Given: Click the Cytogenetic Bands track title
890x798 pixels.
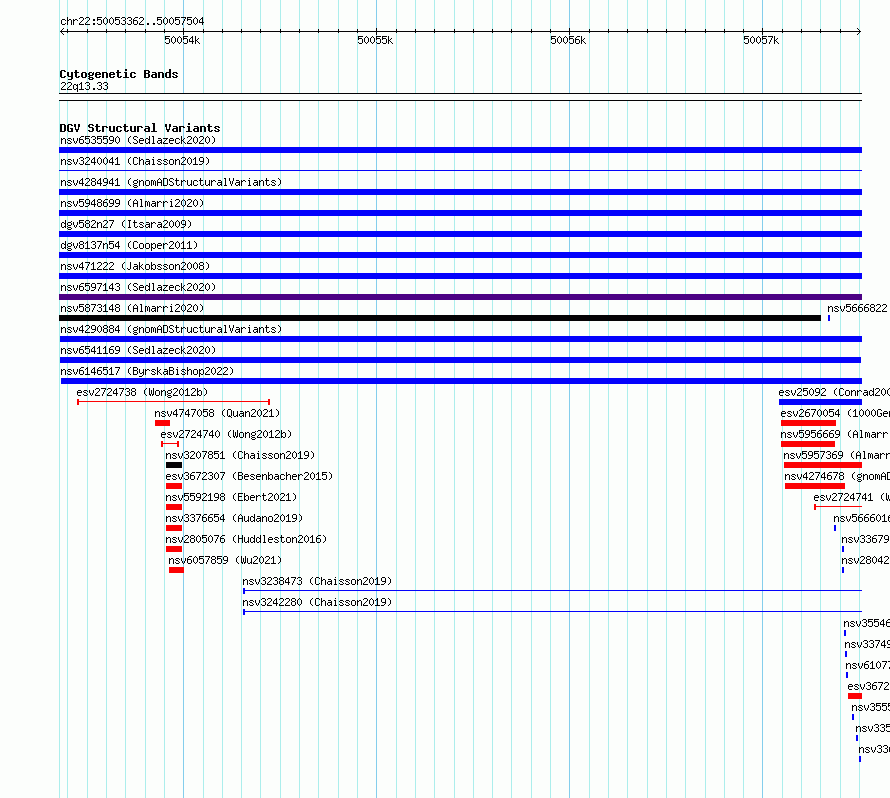Looking at the screenshot, I should click(119, 74).
